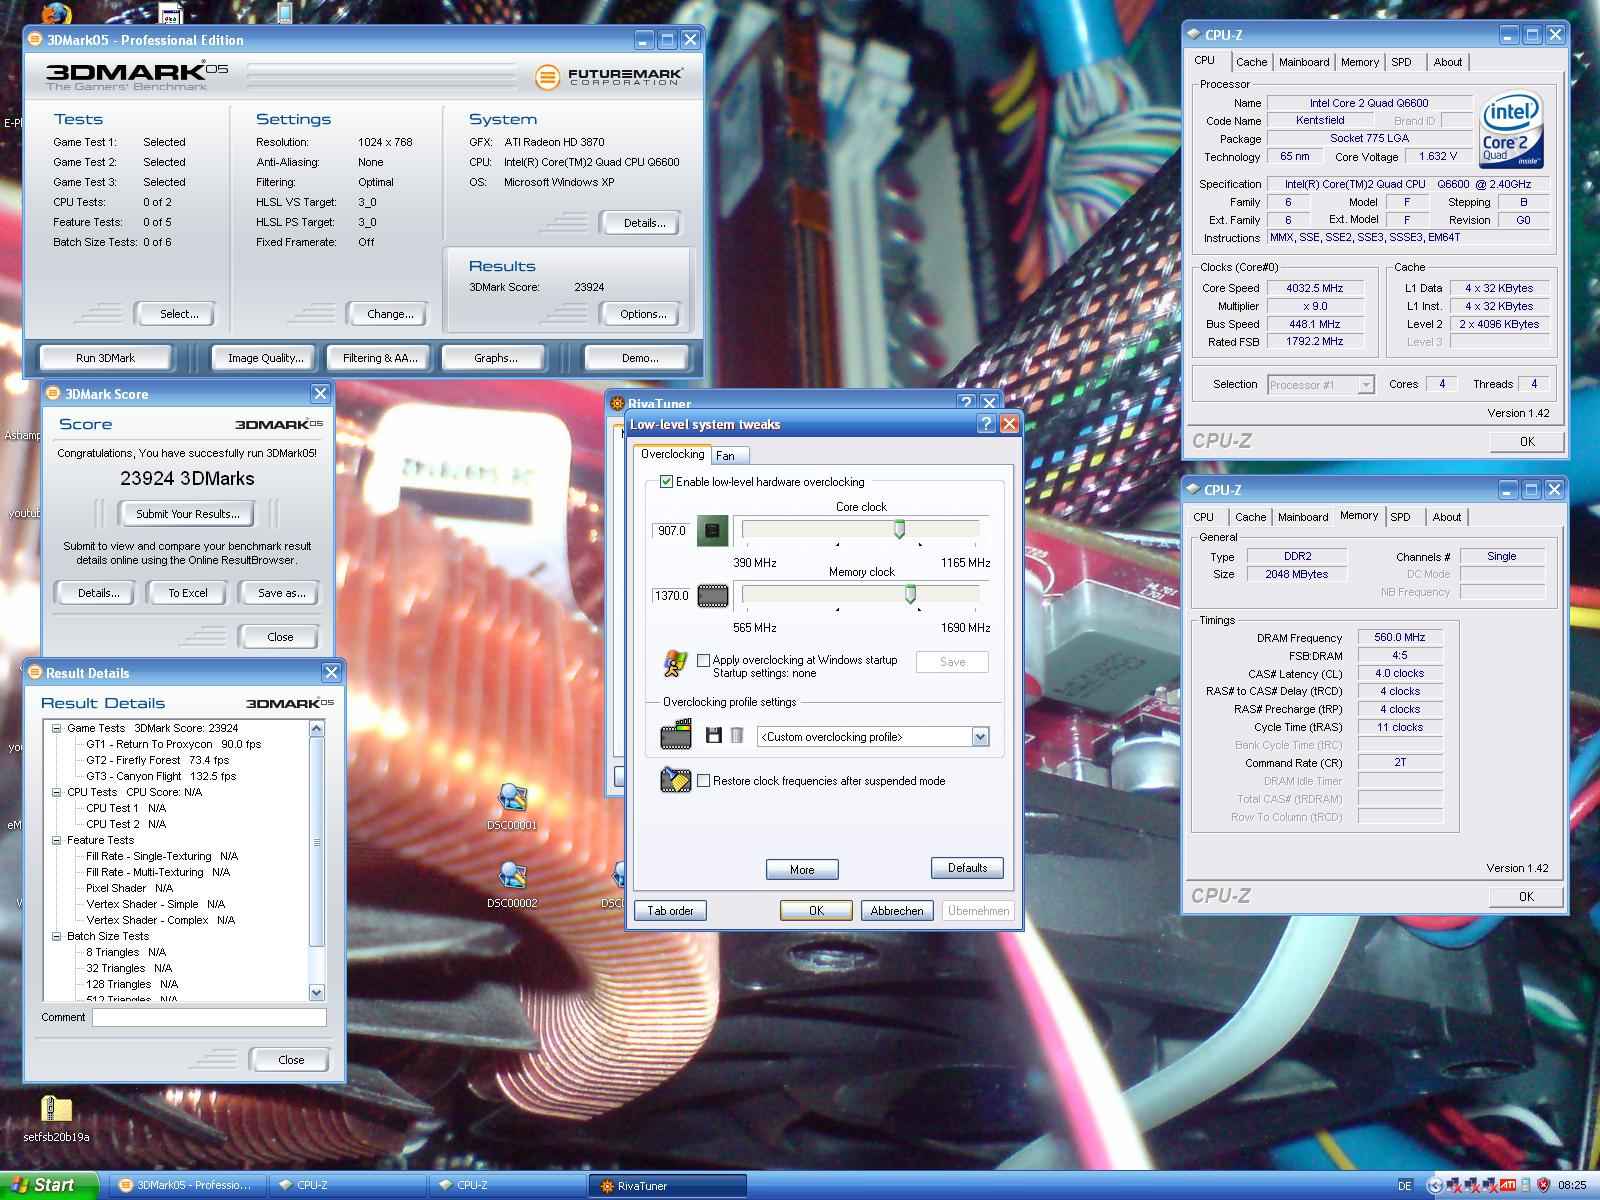Screen dimensions: 1600x1200
Task: Click the memory clock 1370.0 value field
Action: pos(671,595)
